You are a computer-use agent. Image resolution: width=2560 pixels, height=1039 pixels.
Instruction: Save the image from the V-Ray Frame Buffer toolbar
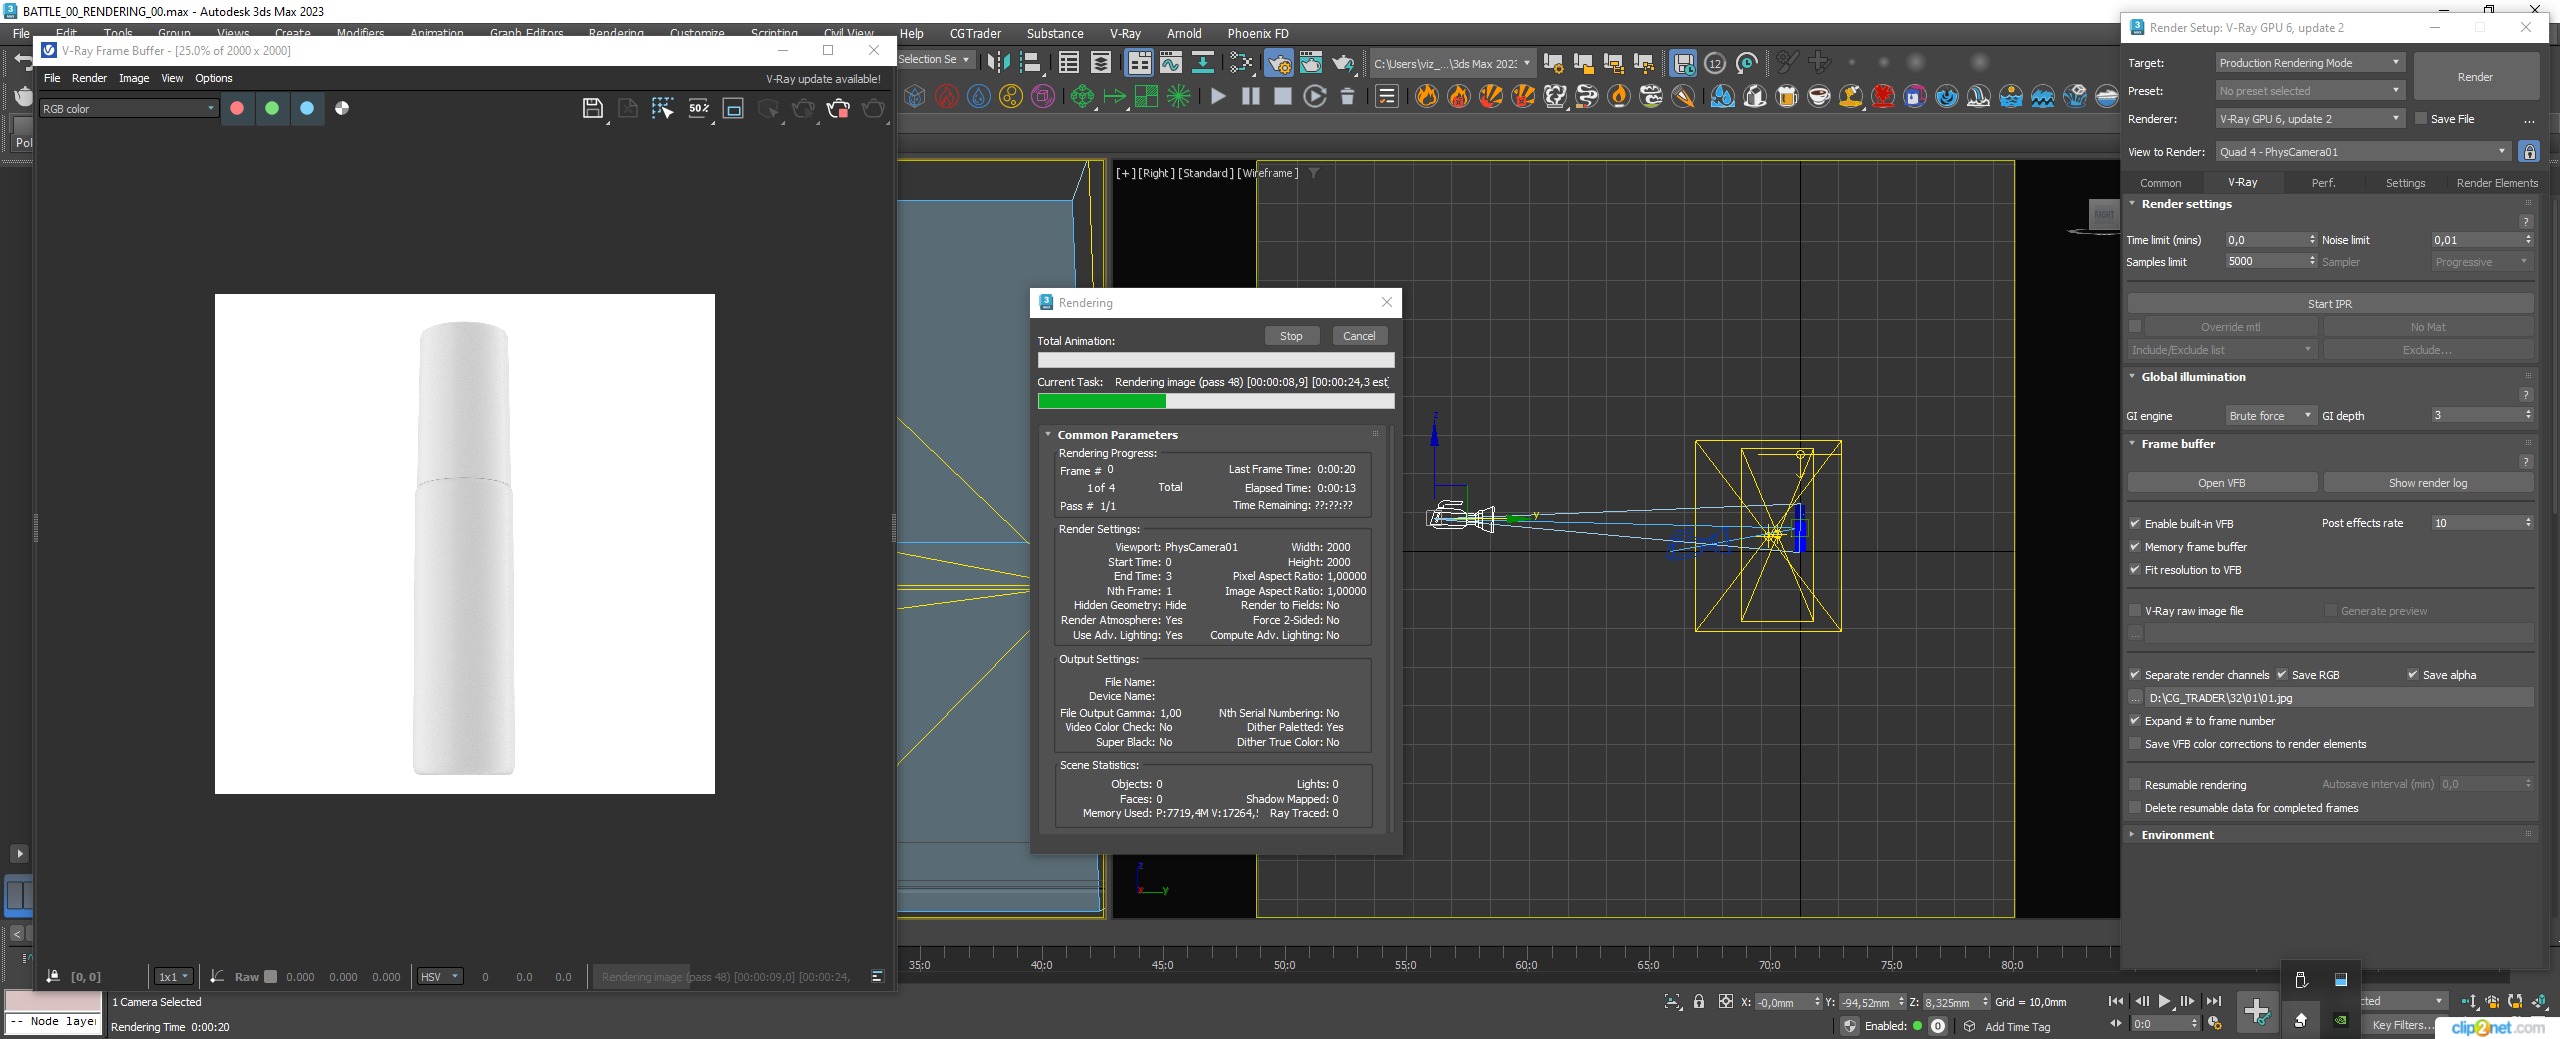click(592, 108)
